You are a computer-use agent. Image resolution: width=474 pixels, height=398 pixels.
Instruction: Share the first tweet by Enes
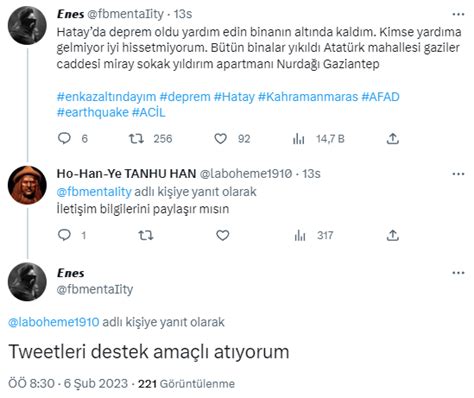[393, 139]
